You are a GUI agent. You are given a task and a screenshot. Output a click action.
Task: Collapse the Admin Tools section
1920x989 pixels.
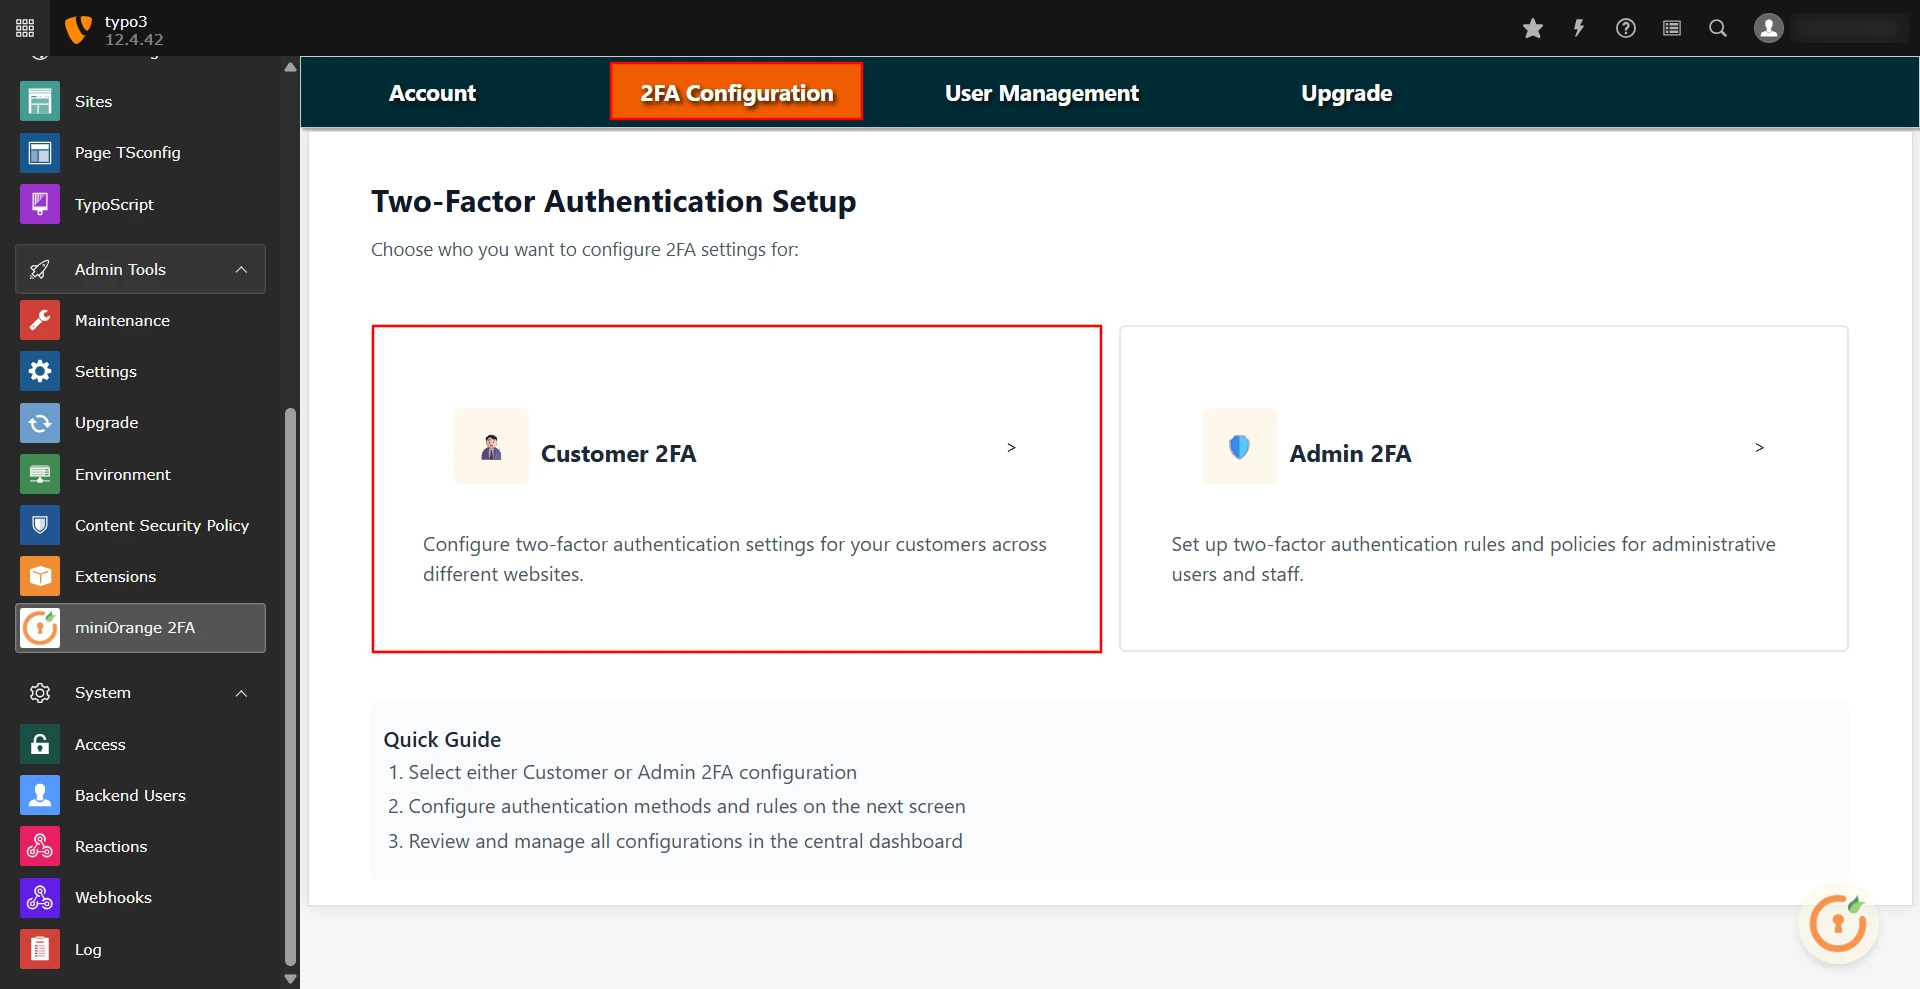click(240, 269)
